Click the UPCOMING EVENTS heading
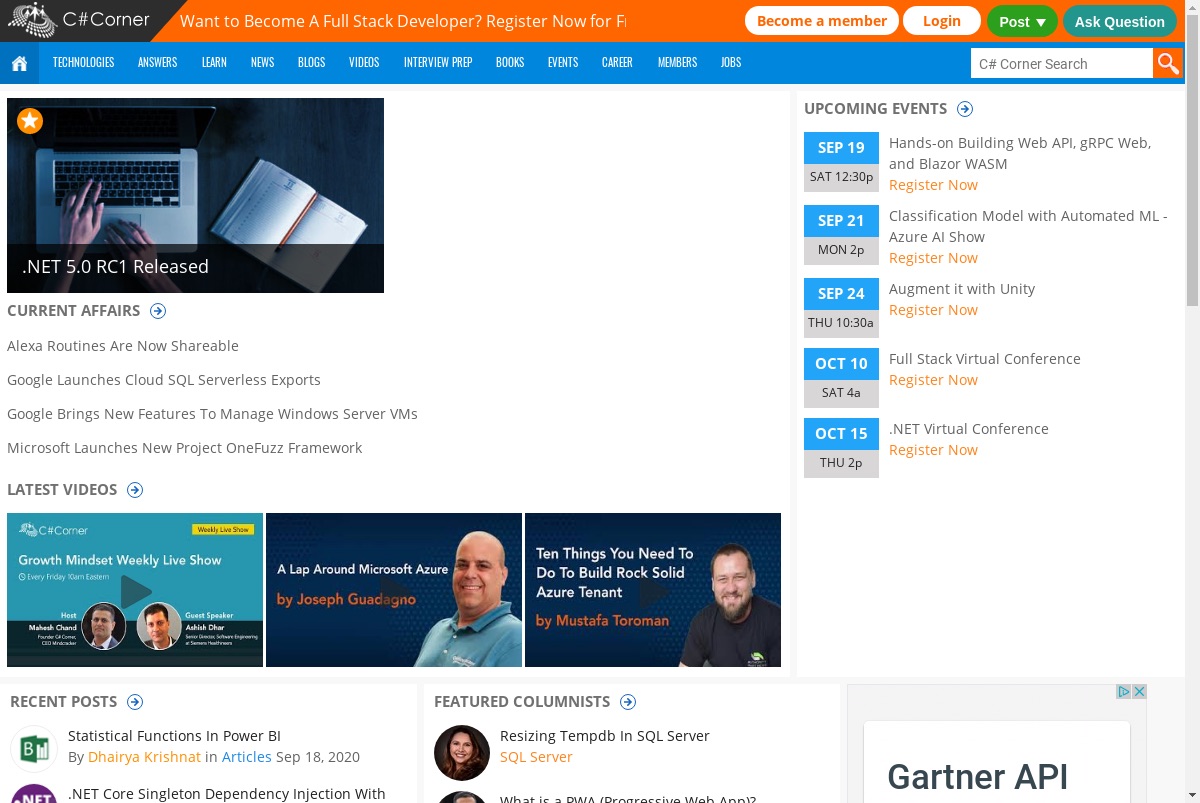Viewport: 1200px width, 803px height. coord(875,109)
